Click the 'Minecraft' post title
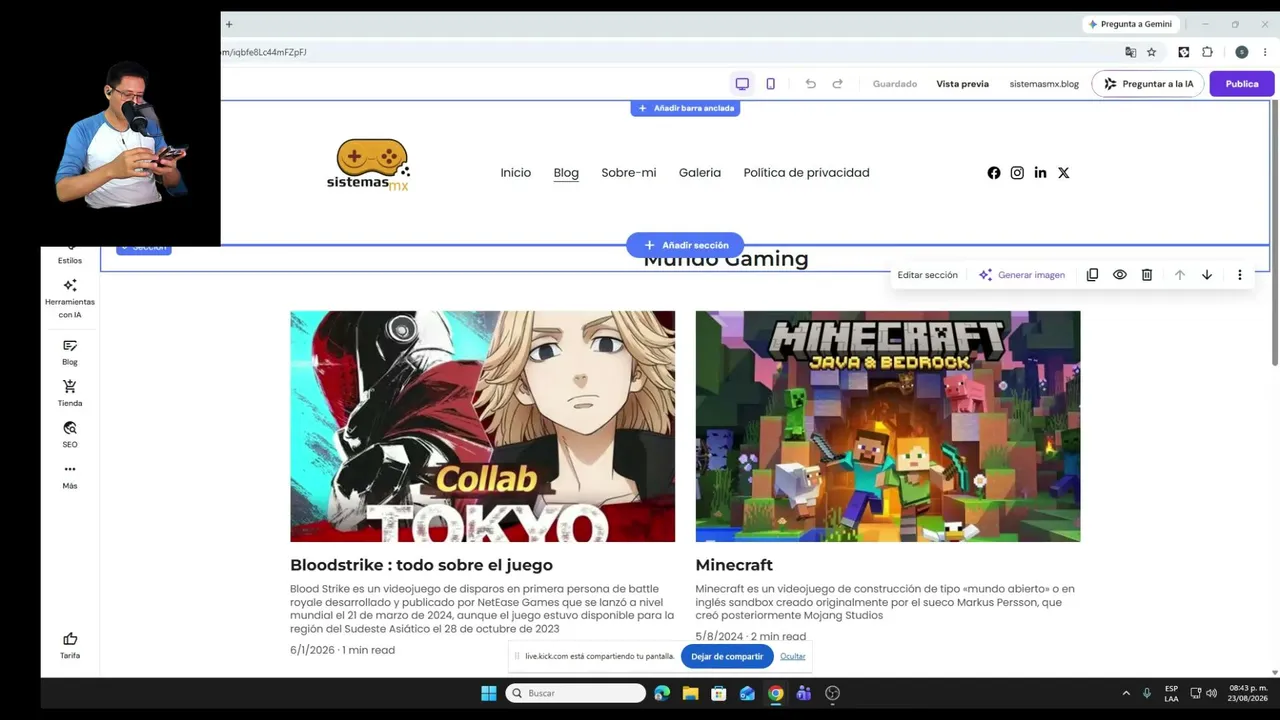This screenshot has width=1280, height=720. [x=734, y=565]
